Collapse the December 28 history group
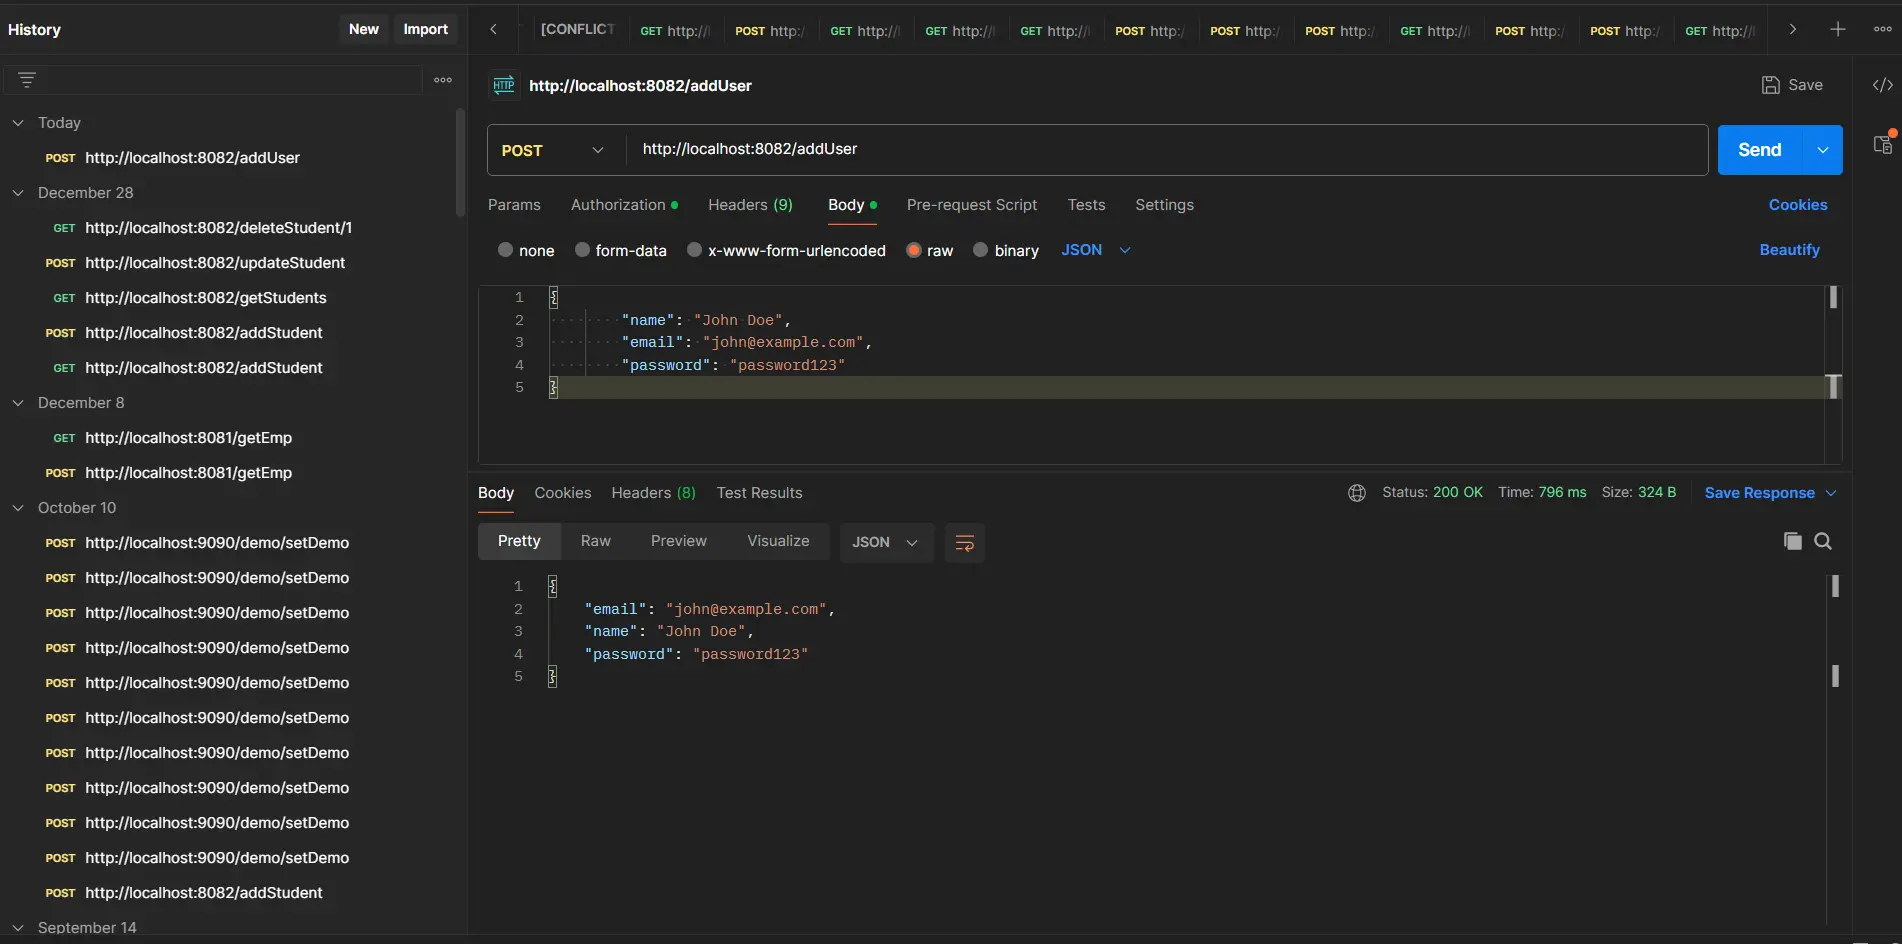The height and width of the screenshot is (944, 1902). (18, 193)
